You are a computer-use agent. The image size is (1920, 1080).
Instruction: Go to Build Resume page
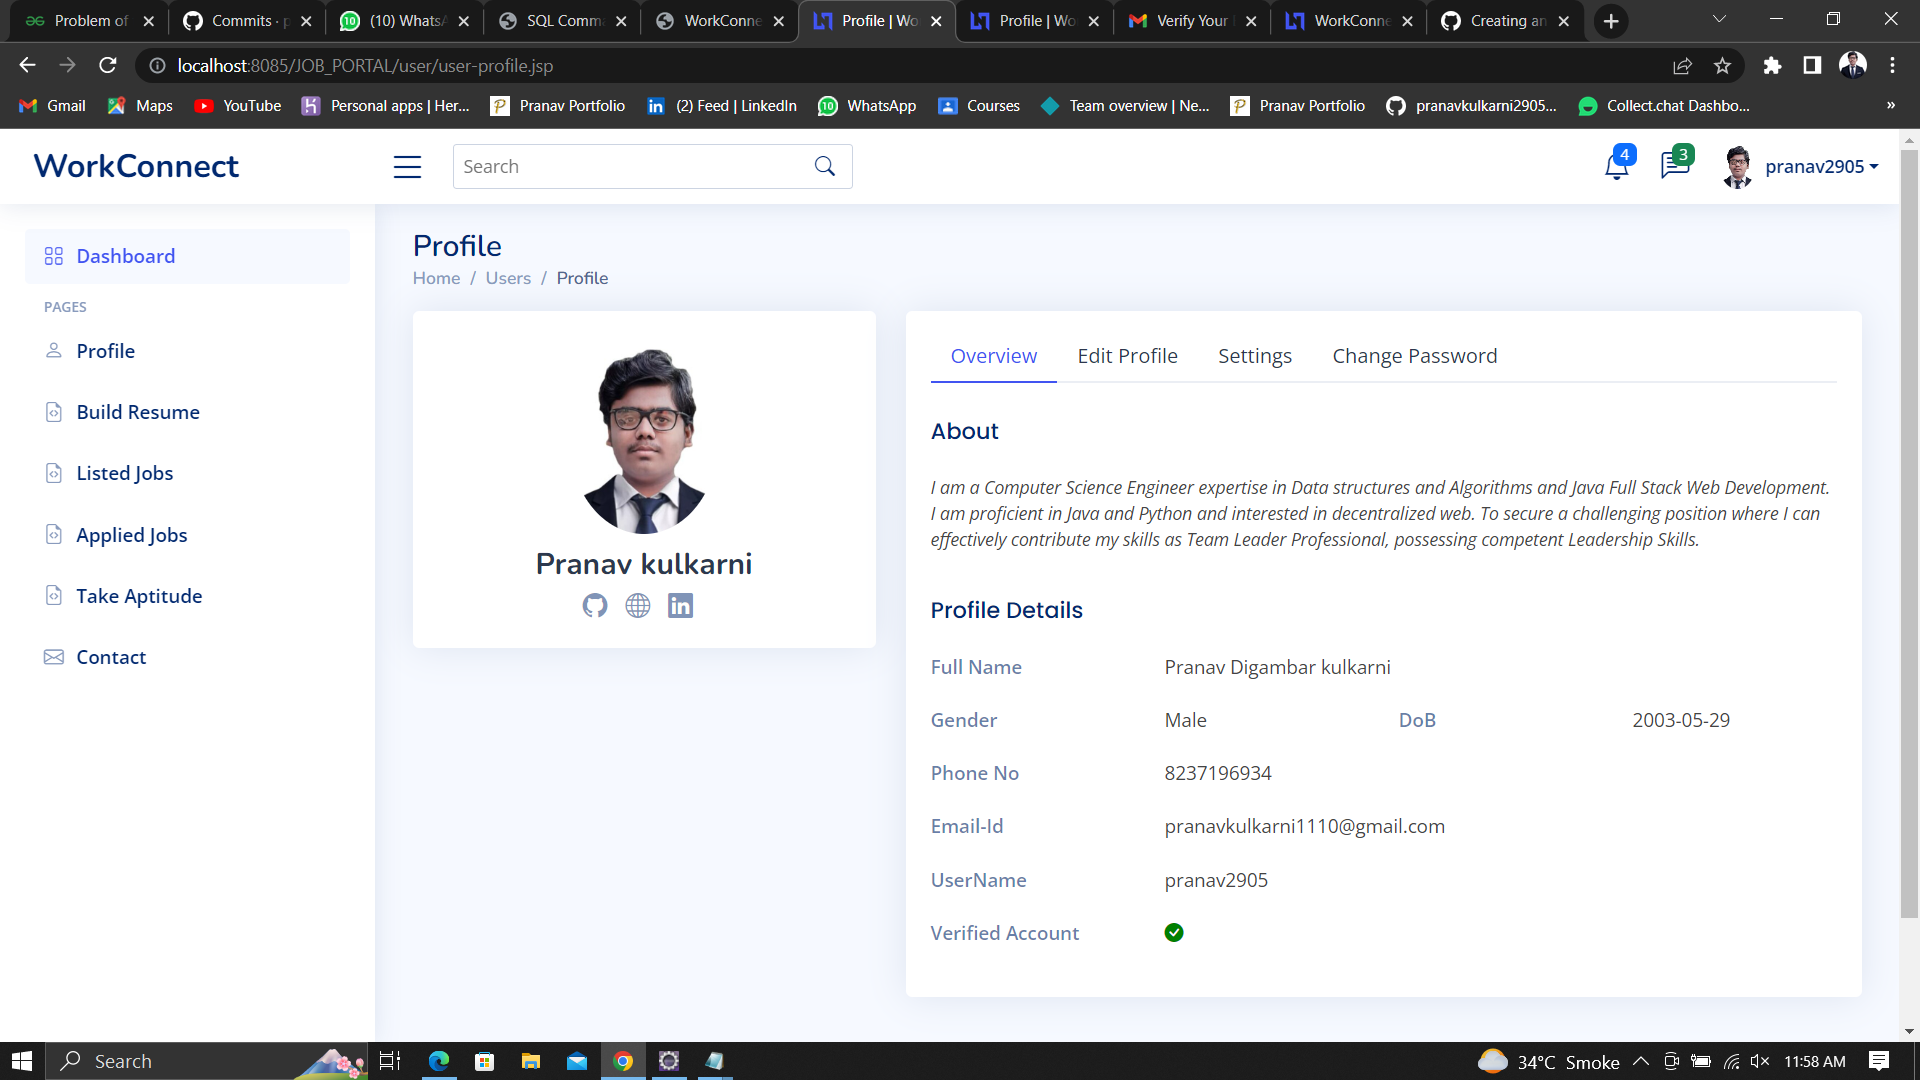(138, 412)
